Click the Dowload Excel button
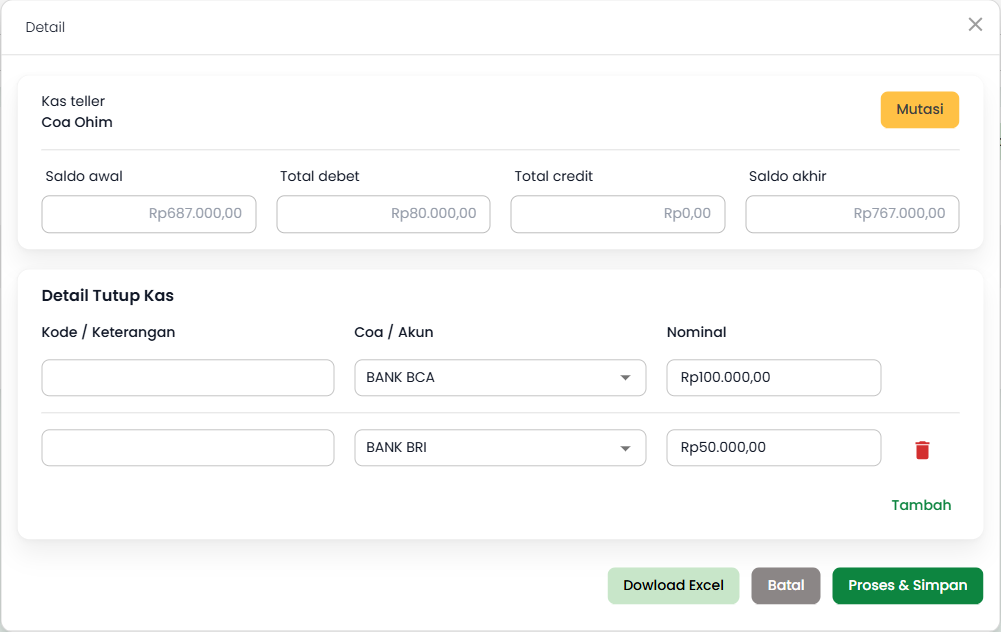 pyautogui.click(x=673, y=586)
